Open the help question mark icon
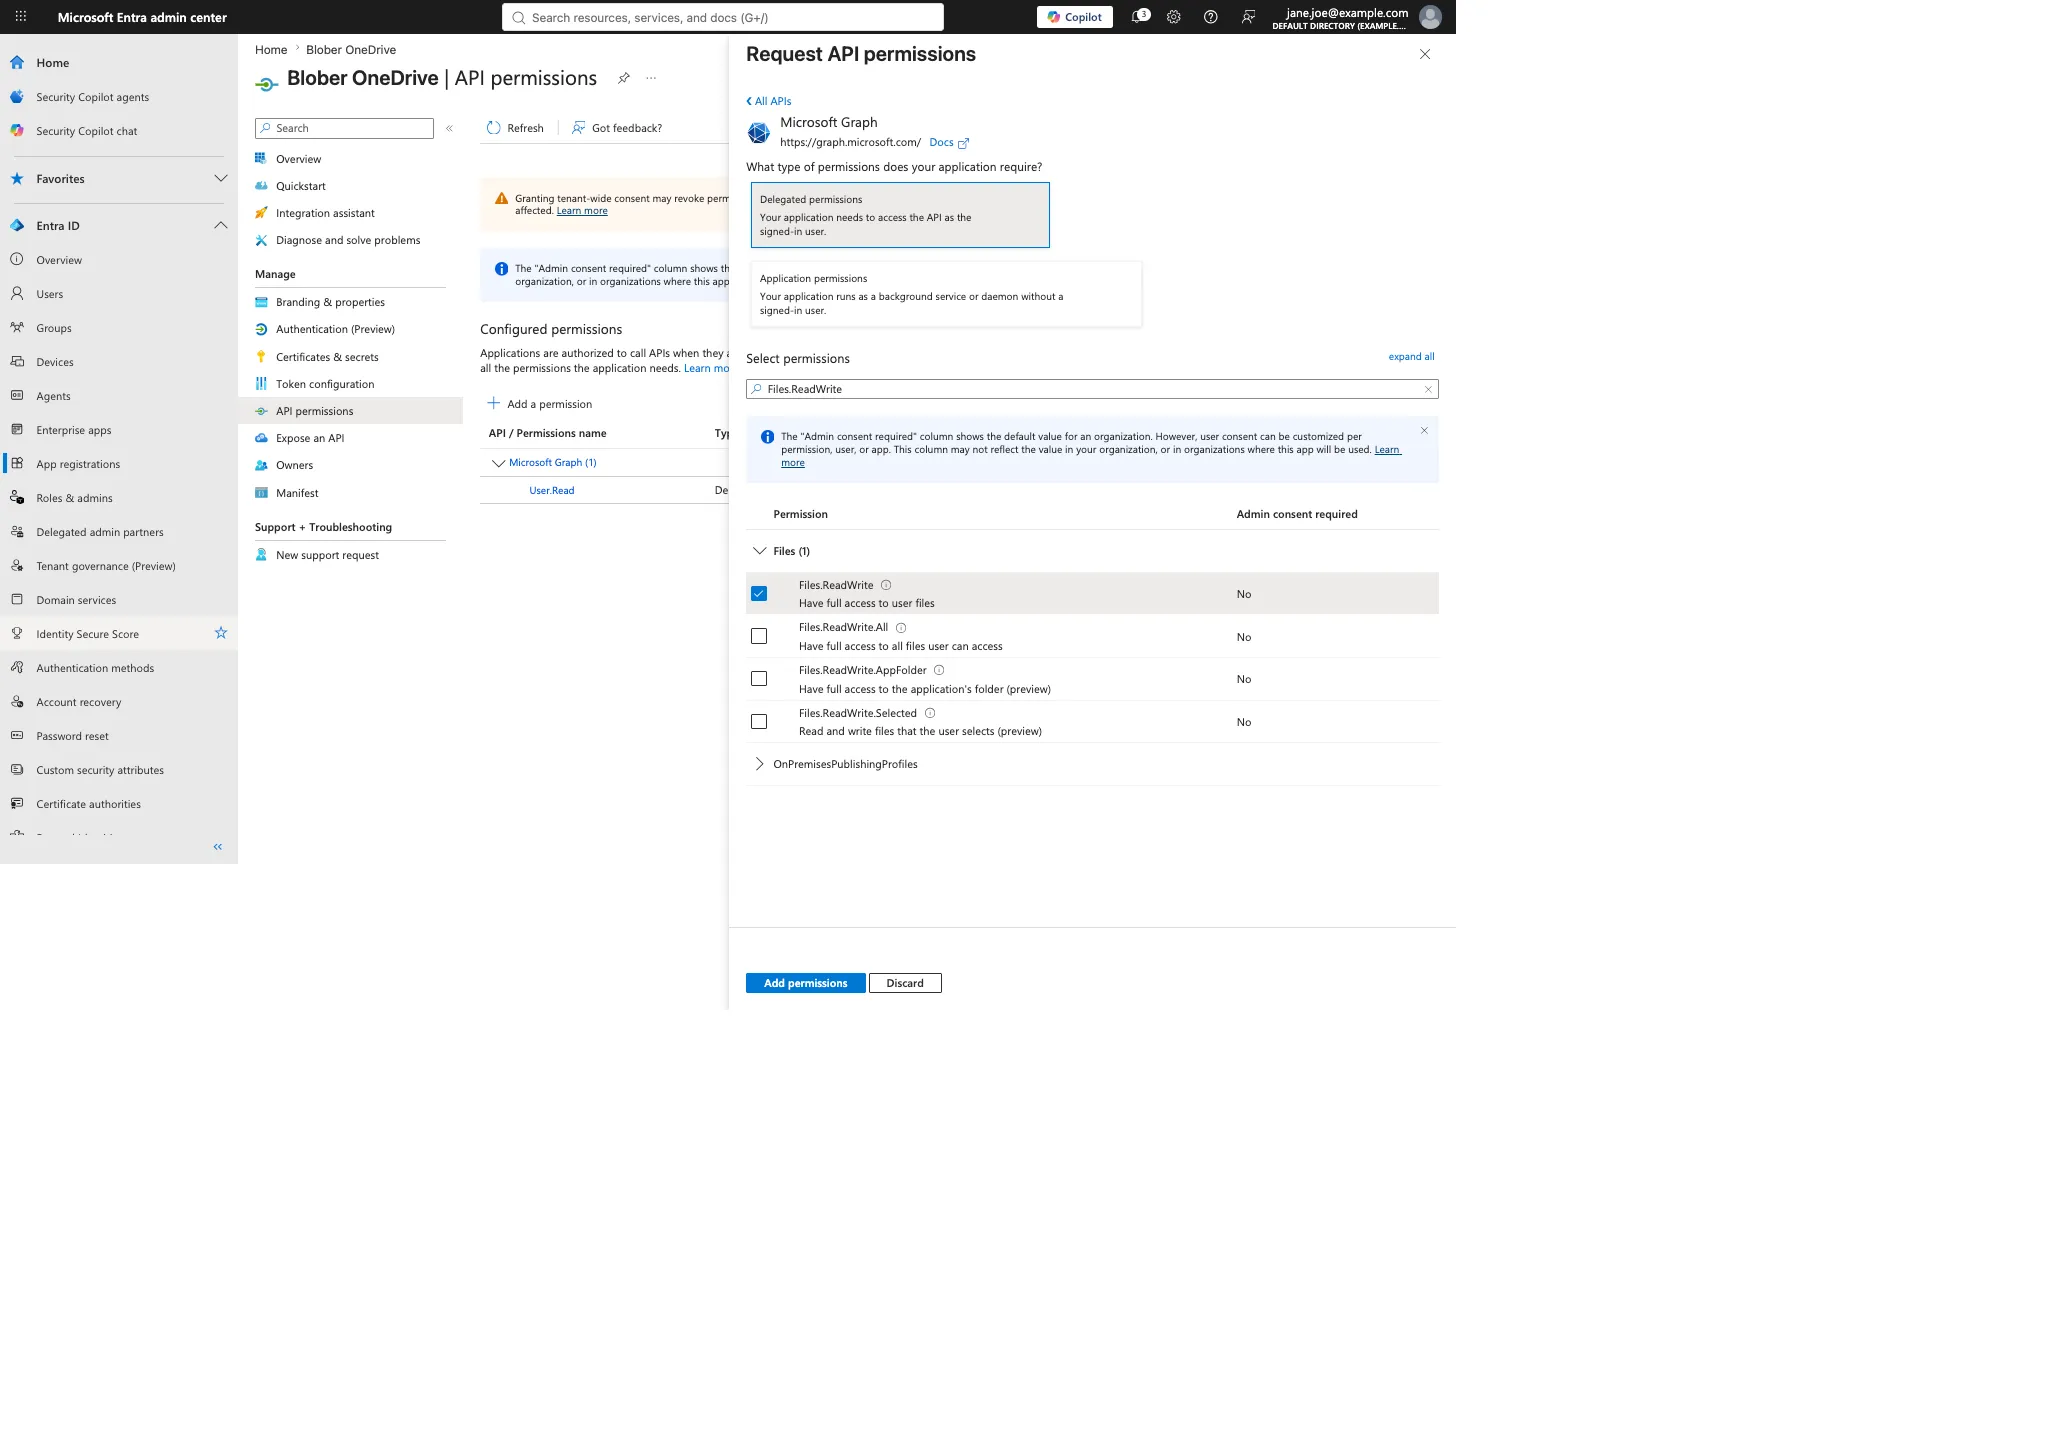The image size is (2048, 1450). click(x=1211, y=17)
